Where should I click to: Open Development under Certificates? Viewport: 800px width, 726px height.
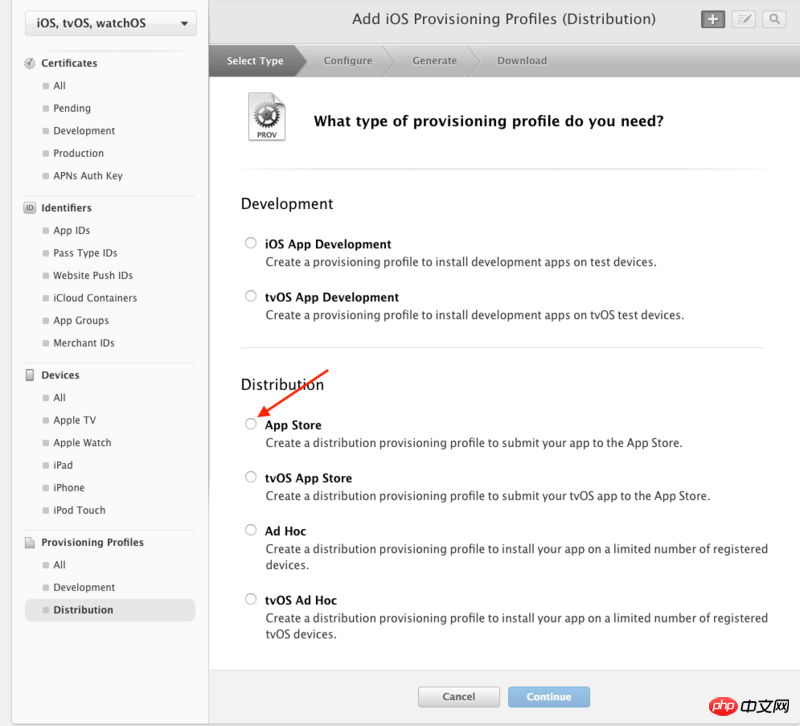84,131
